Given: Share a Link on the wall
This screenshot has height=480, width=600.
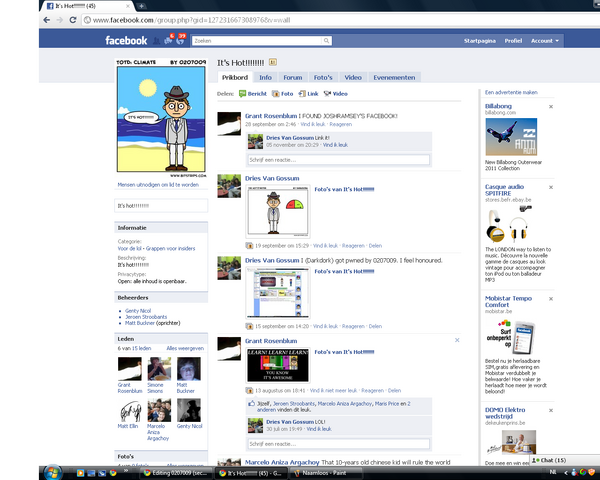Looking at the screenshot, I should click(308, 94).
